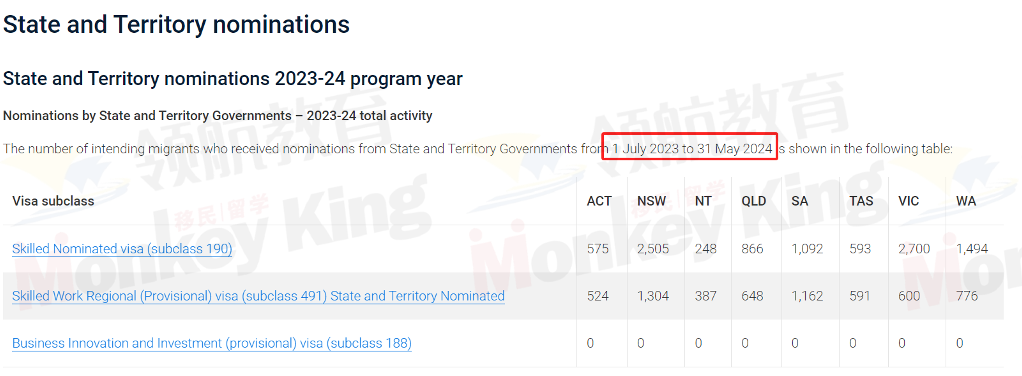Open the Business Innovation subclass 188 link
The height and width of the screenshot is (376, 1022).
tap(212, 343)
